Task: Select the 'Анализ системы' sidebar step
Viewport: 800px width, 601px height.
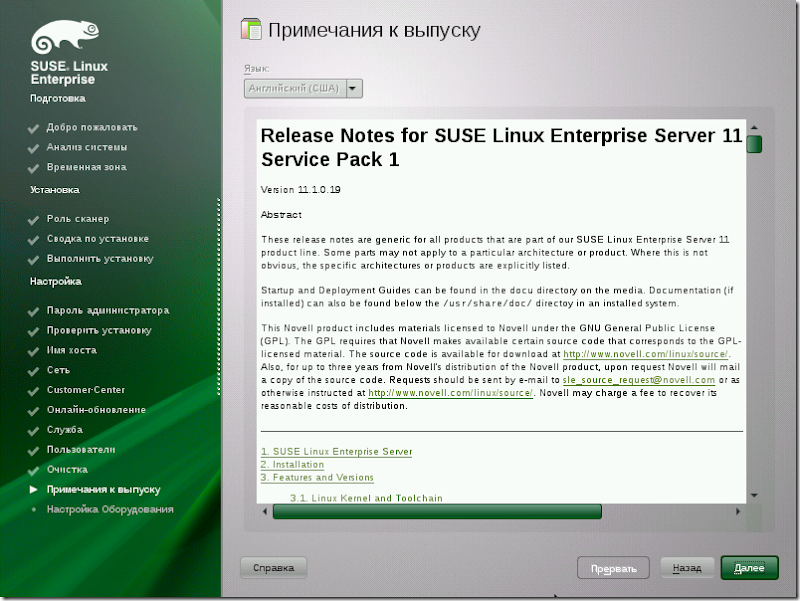Action: (x=87, y=147)
